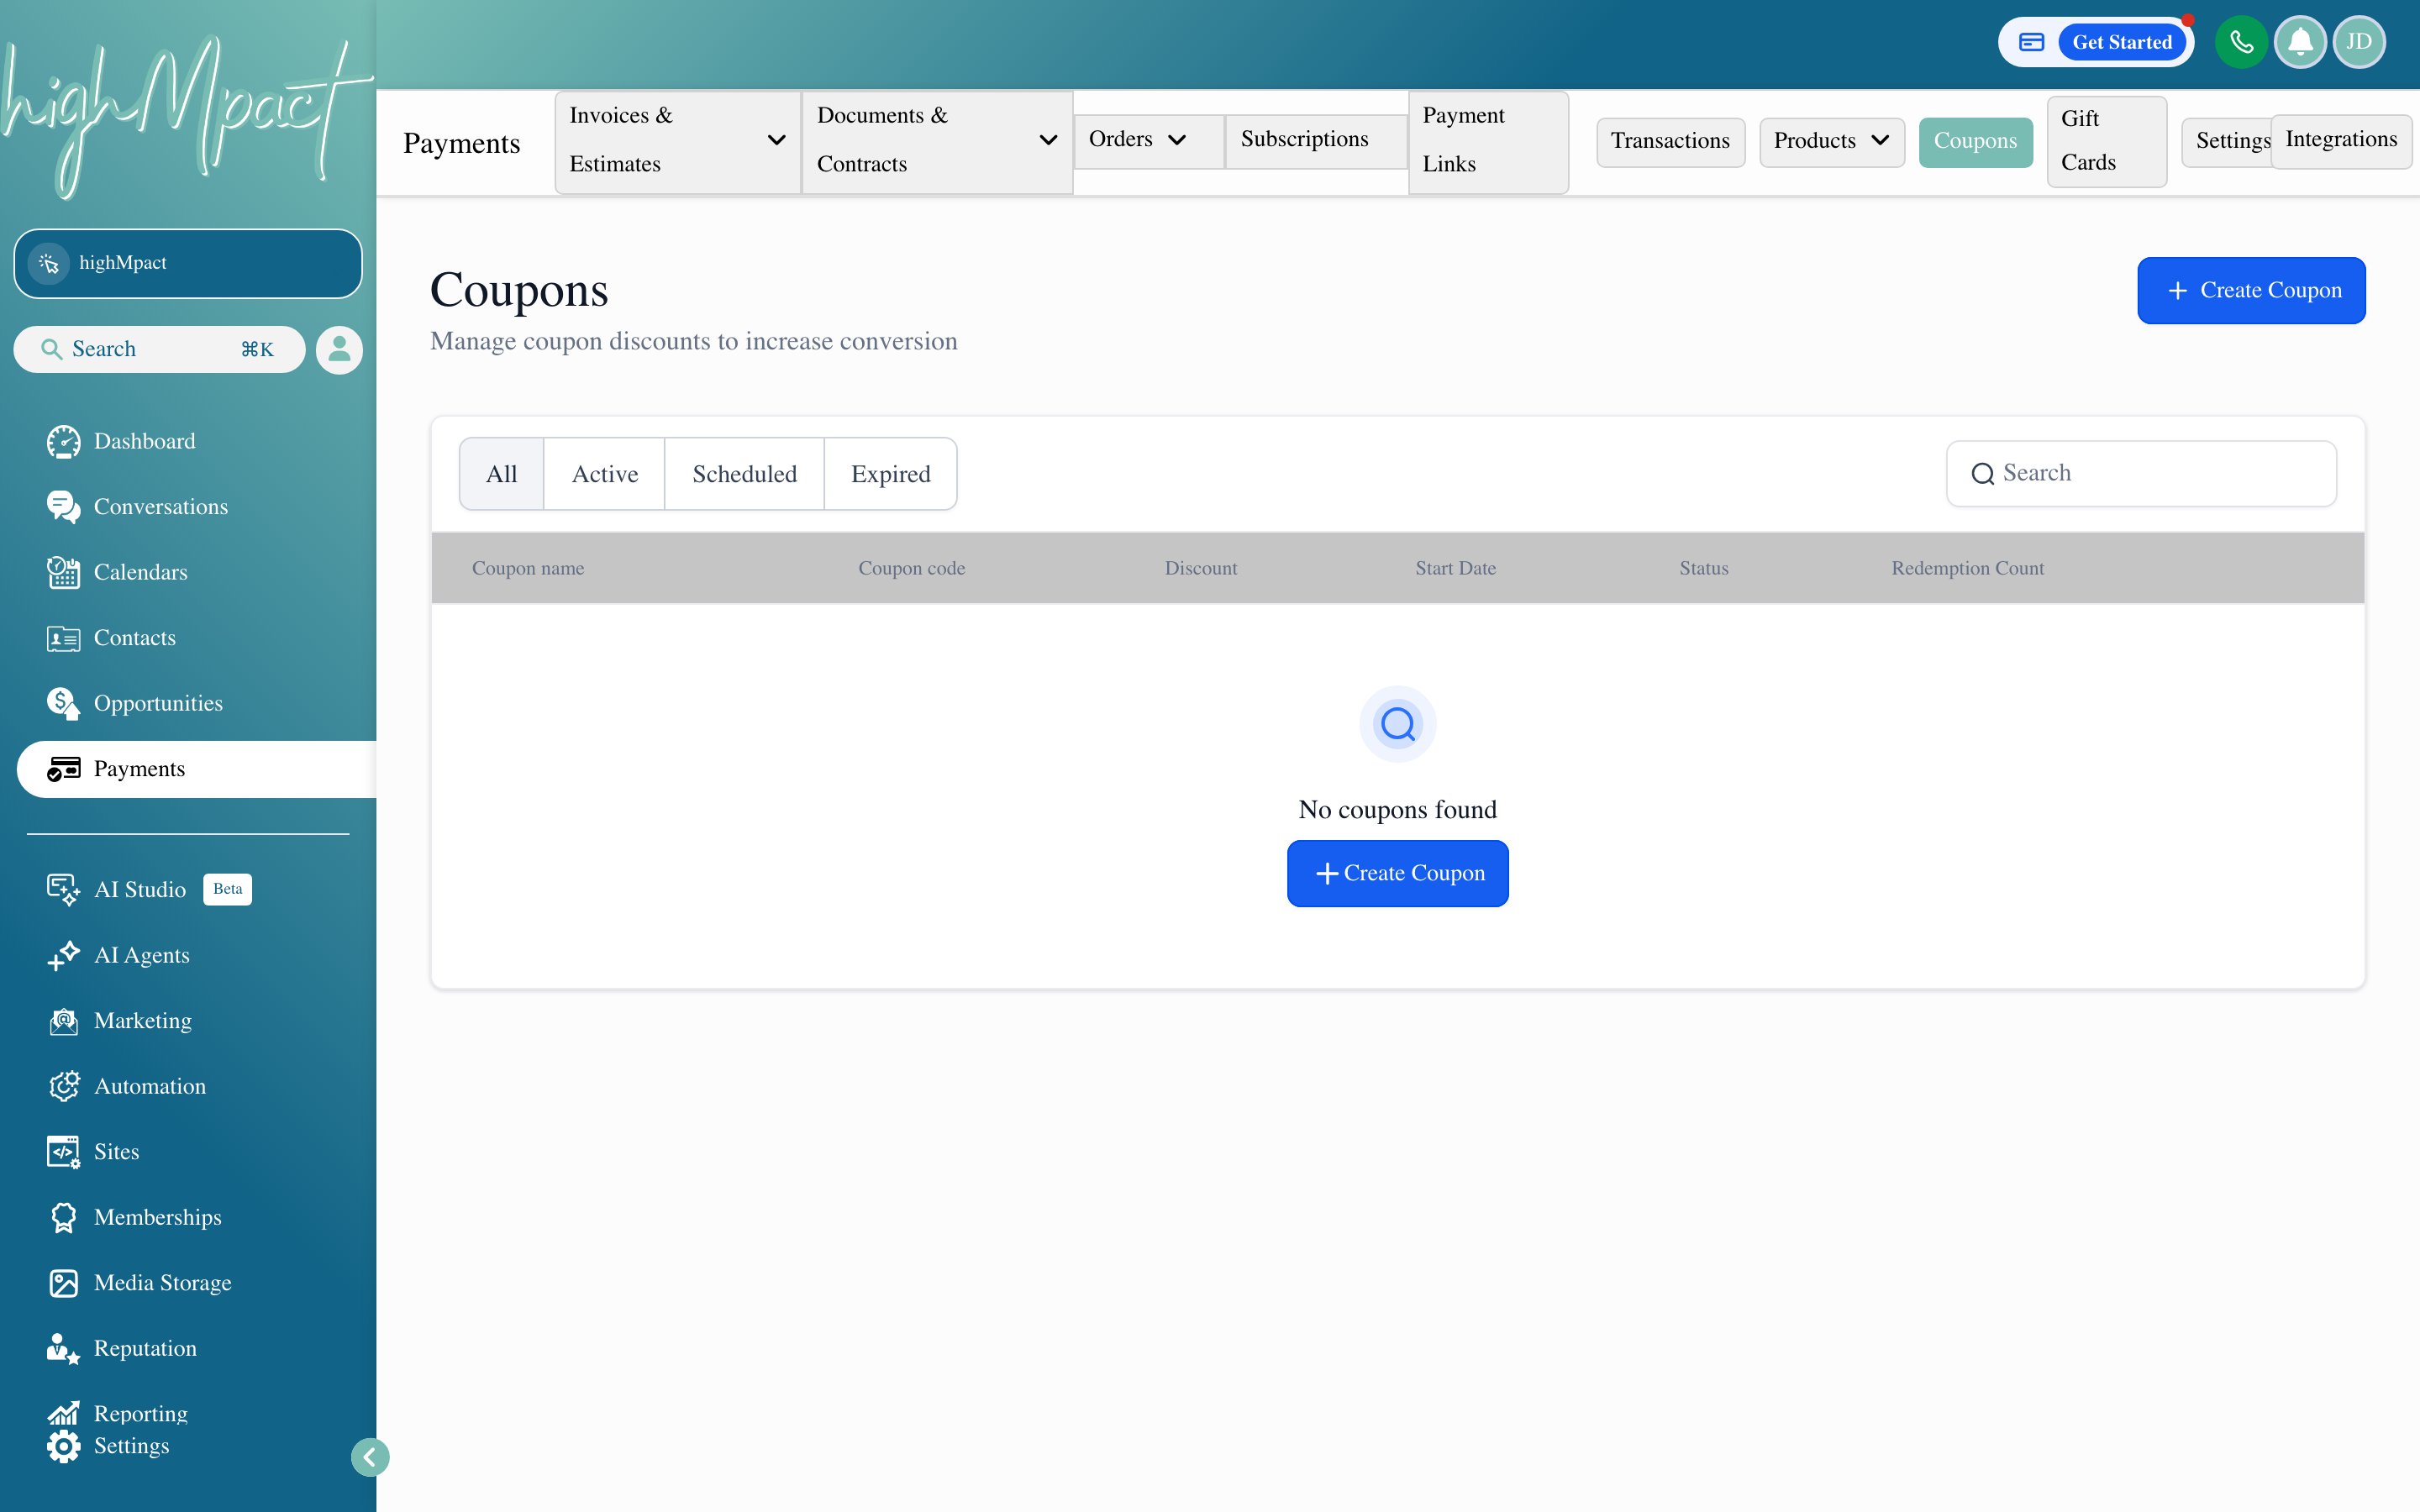
Task: Open the Integrations tab
Action: click(2341, 141)
